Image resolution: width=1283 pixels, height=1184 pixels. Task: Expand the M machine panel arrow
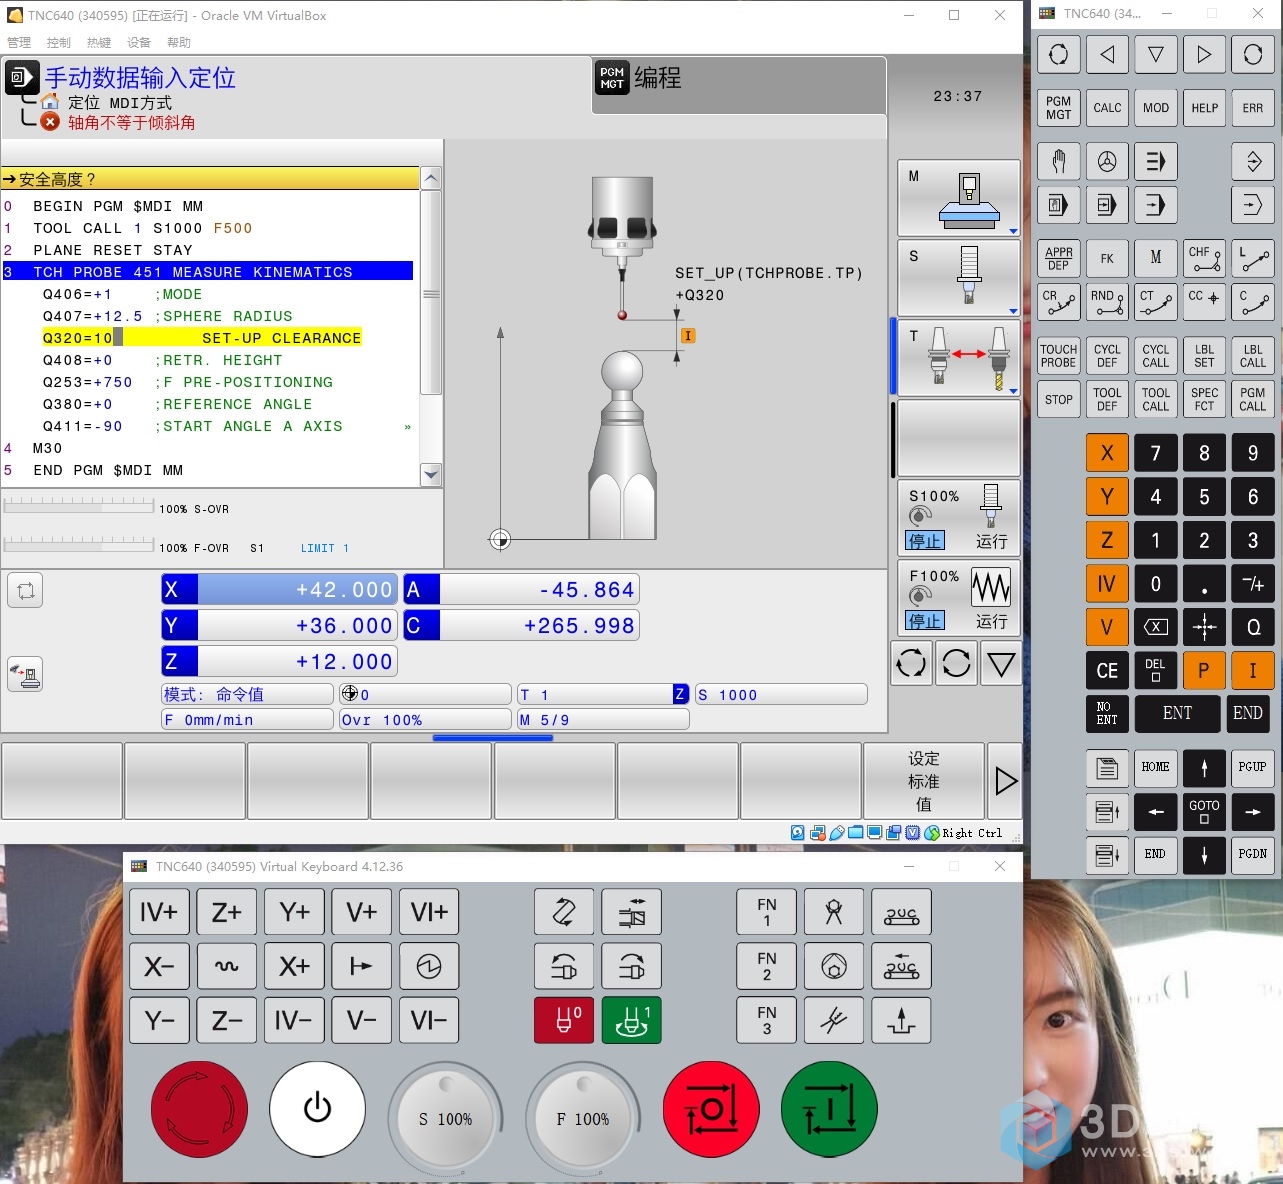pos(1013,231)
